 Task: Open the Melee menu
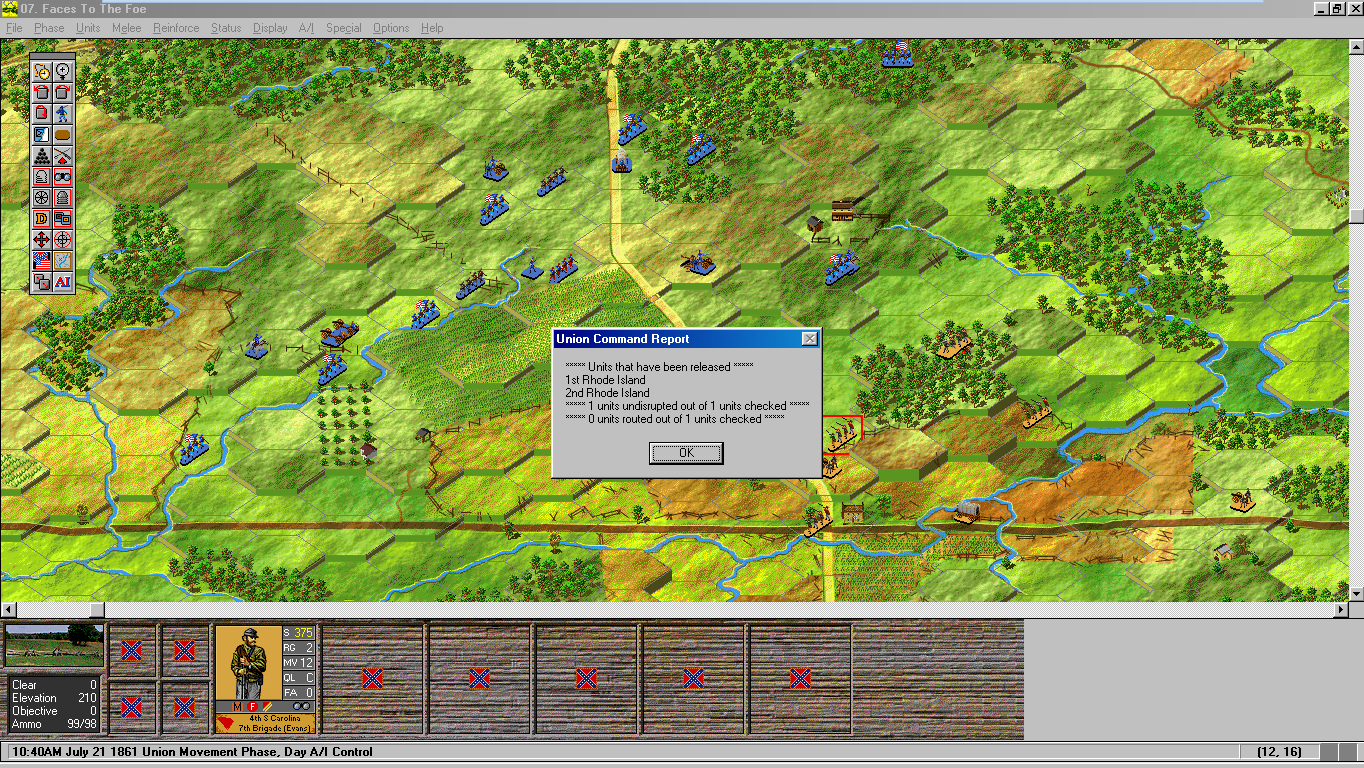[126, 28]
